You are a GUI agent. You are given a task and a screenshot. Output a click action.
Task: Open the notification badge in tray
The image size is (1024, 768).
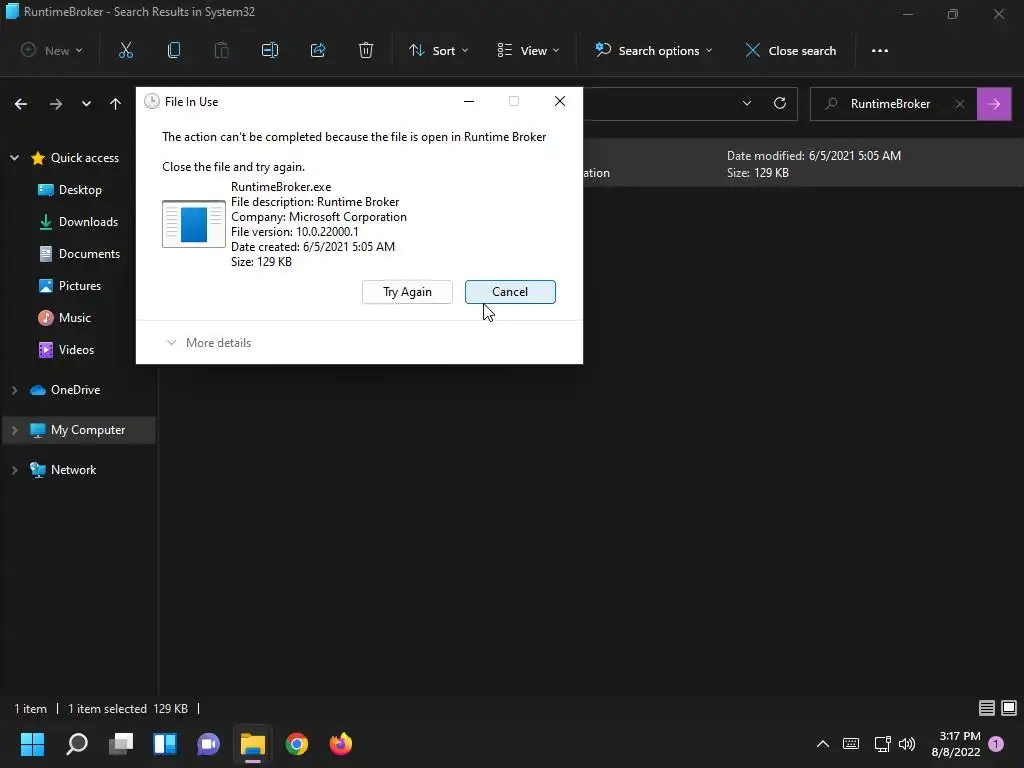[996, 744]
